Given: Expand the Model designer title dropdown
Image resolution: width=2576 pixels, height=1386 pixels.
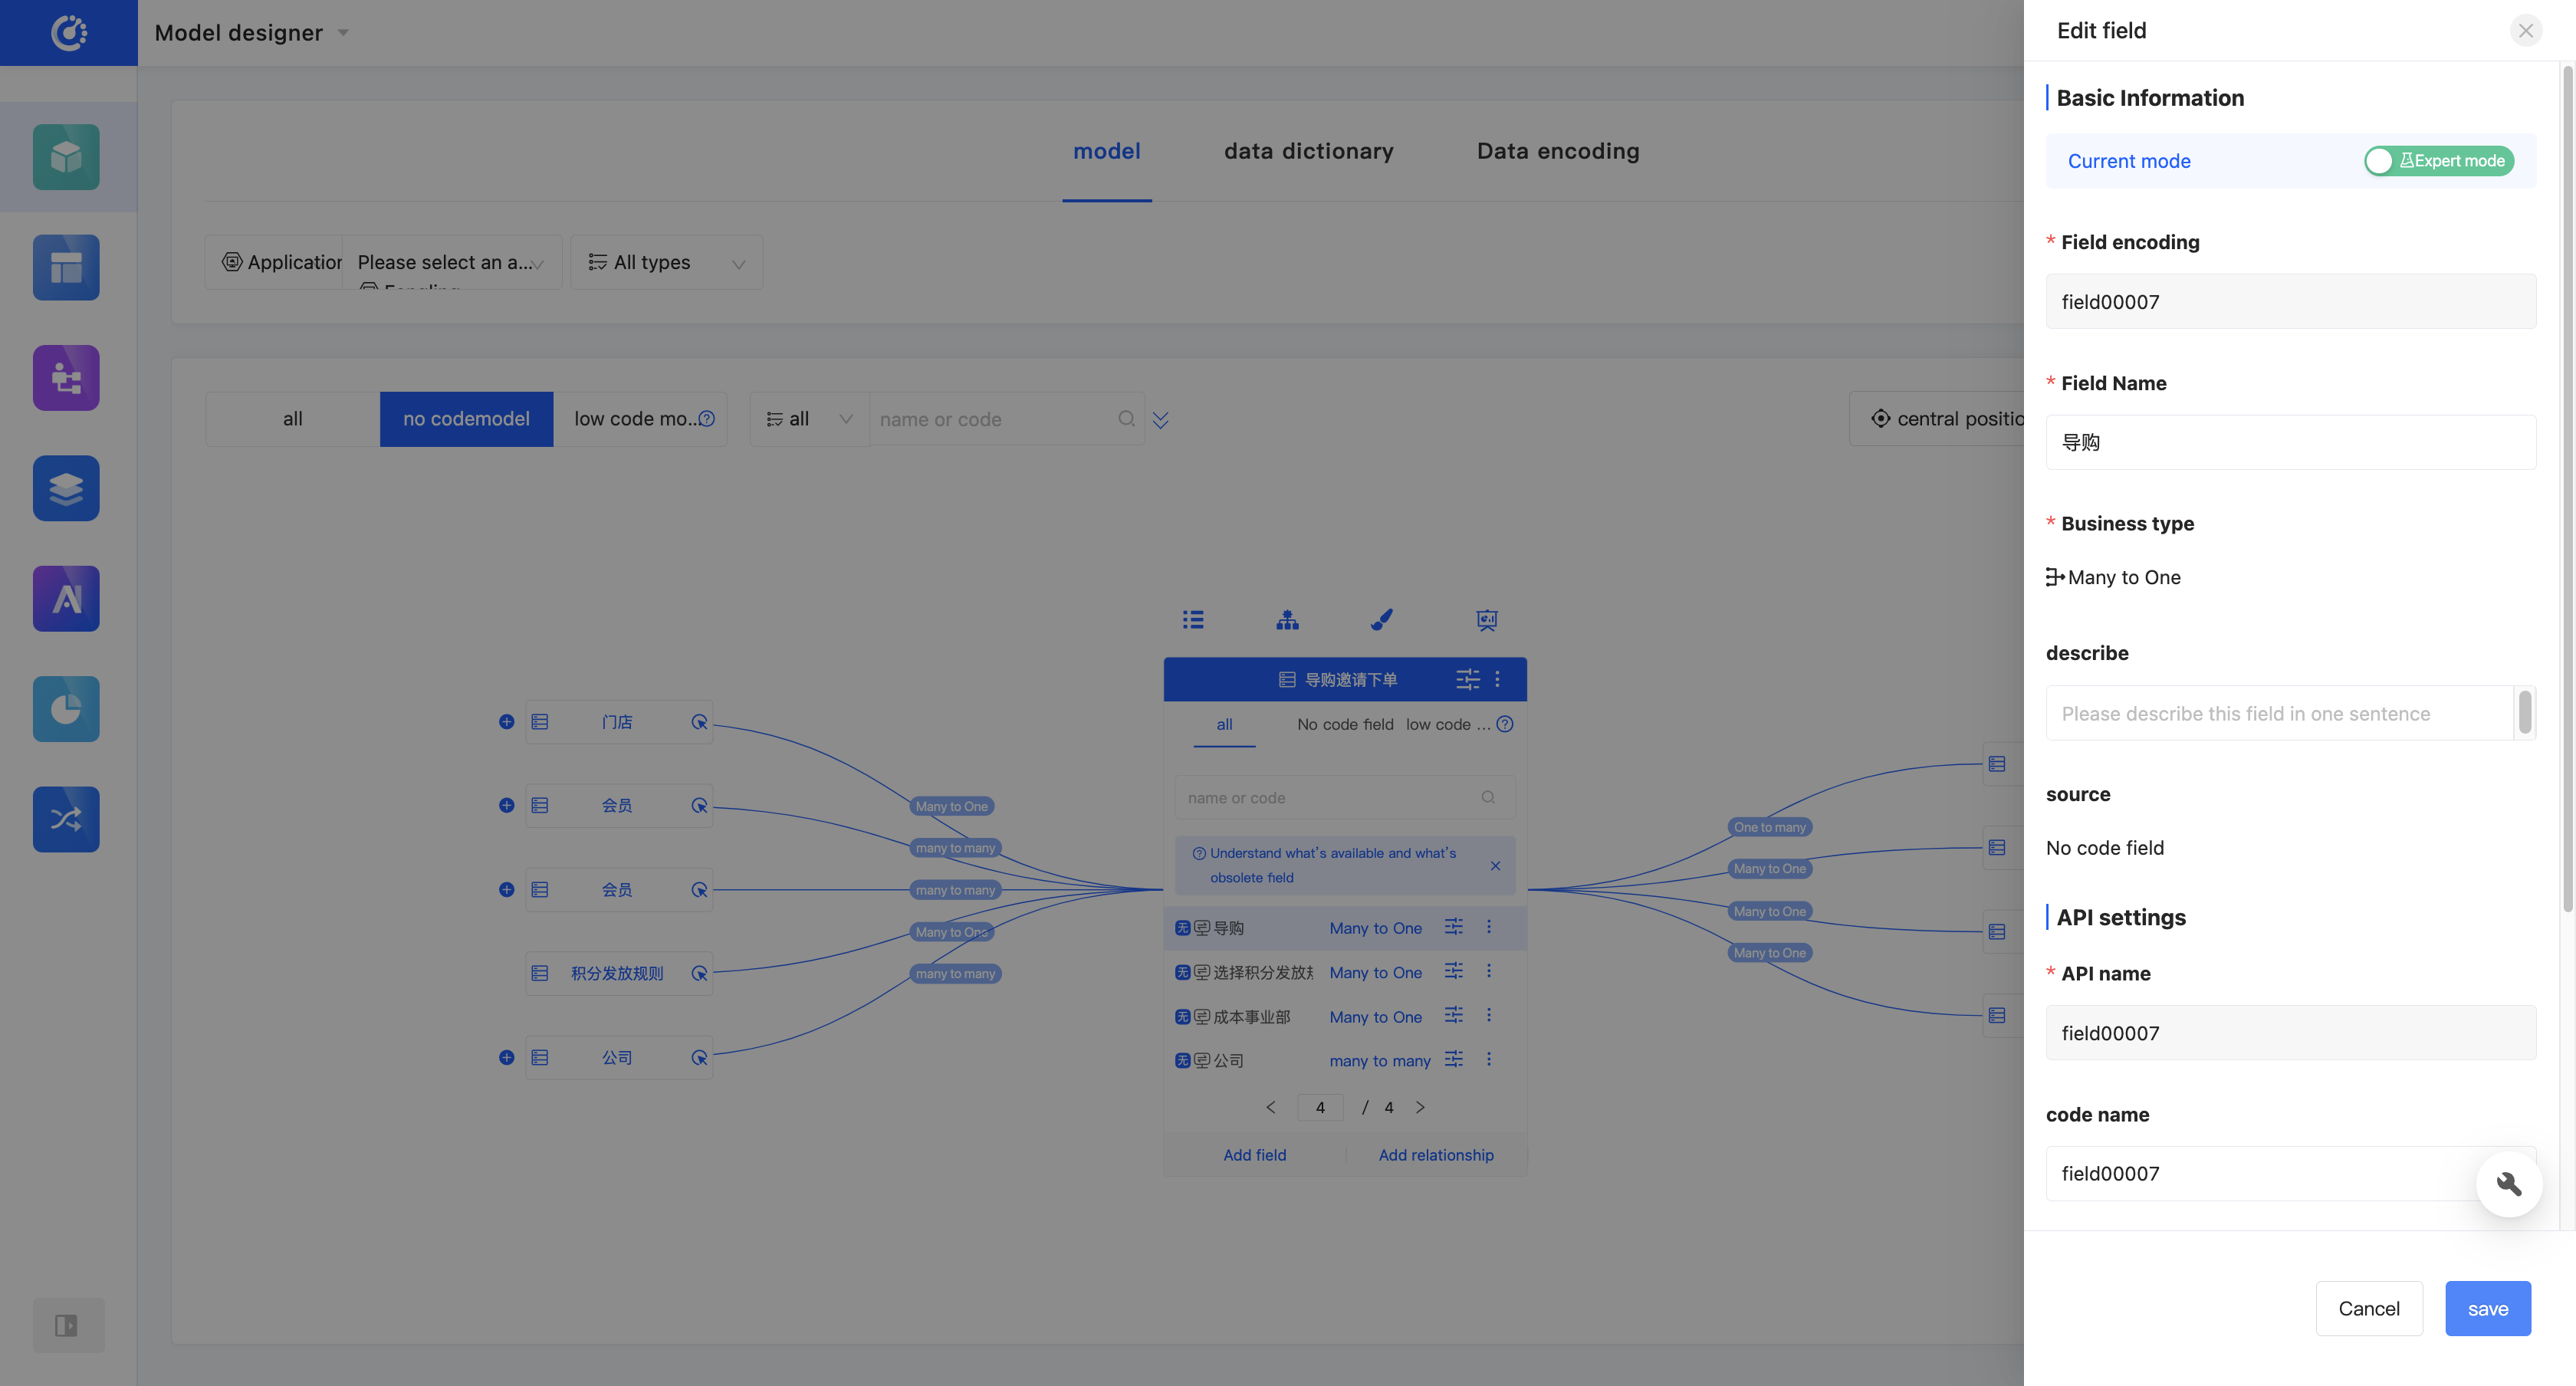Looking at the screenshot, I should point(343,33).
